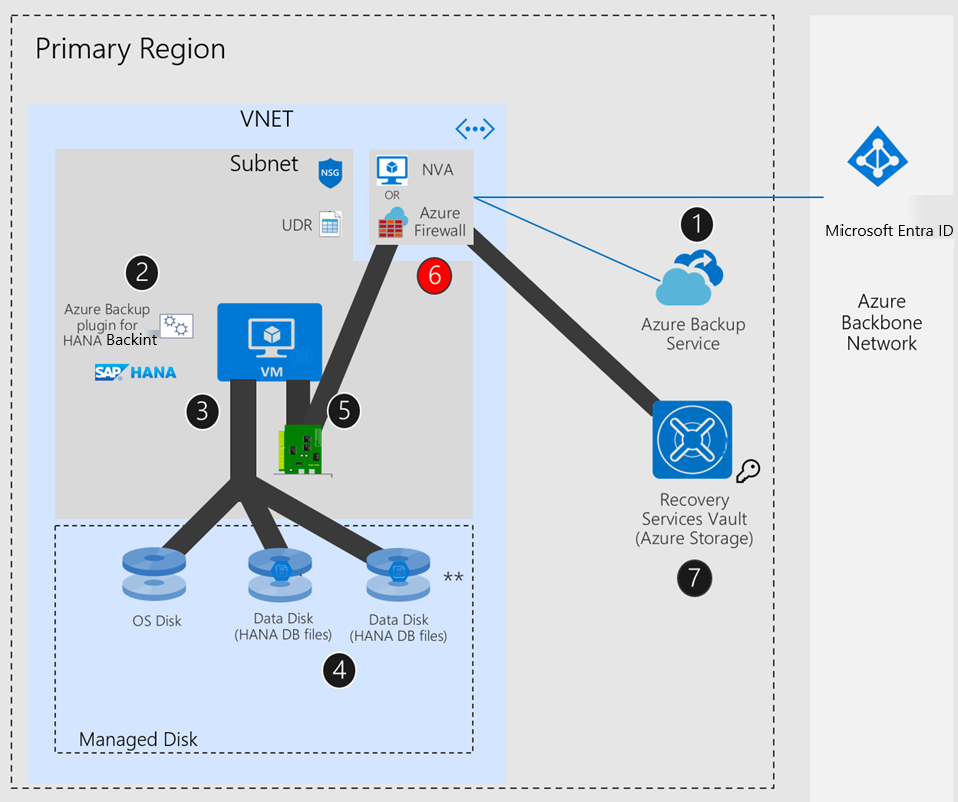This screenshot has height=802, width=958.
Task: Expand the Primary Region boundary
Action: click(130, 48)
